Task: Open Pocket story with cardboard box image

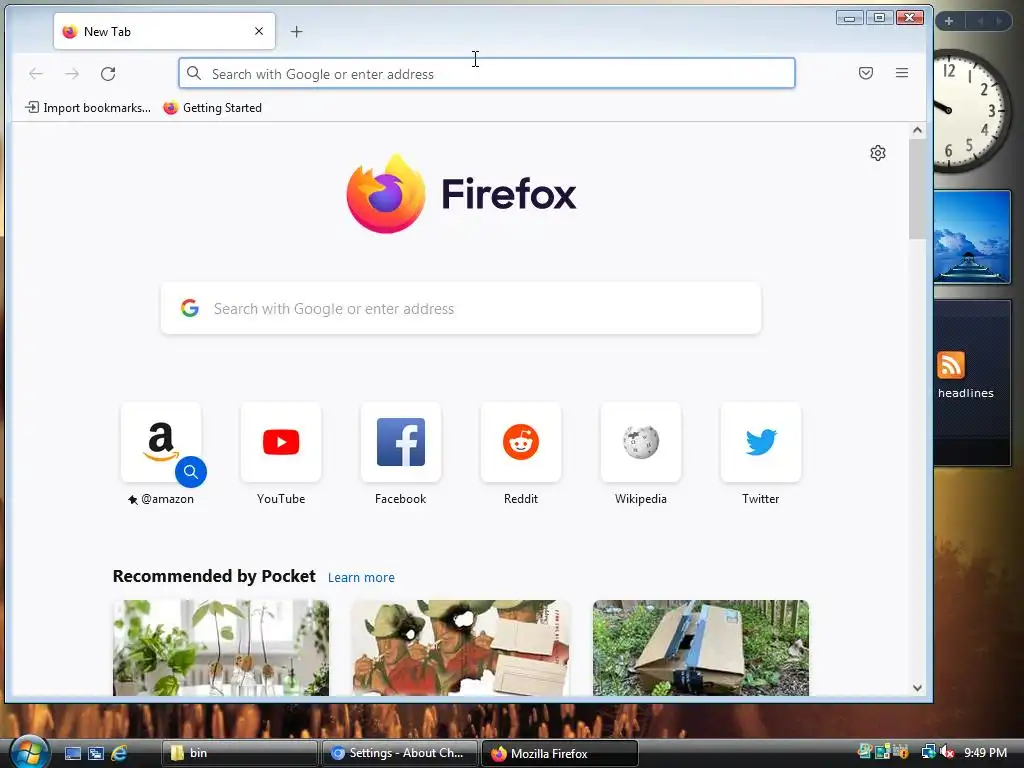Action: click(701, 648)
